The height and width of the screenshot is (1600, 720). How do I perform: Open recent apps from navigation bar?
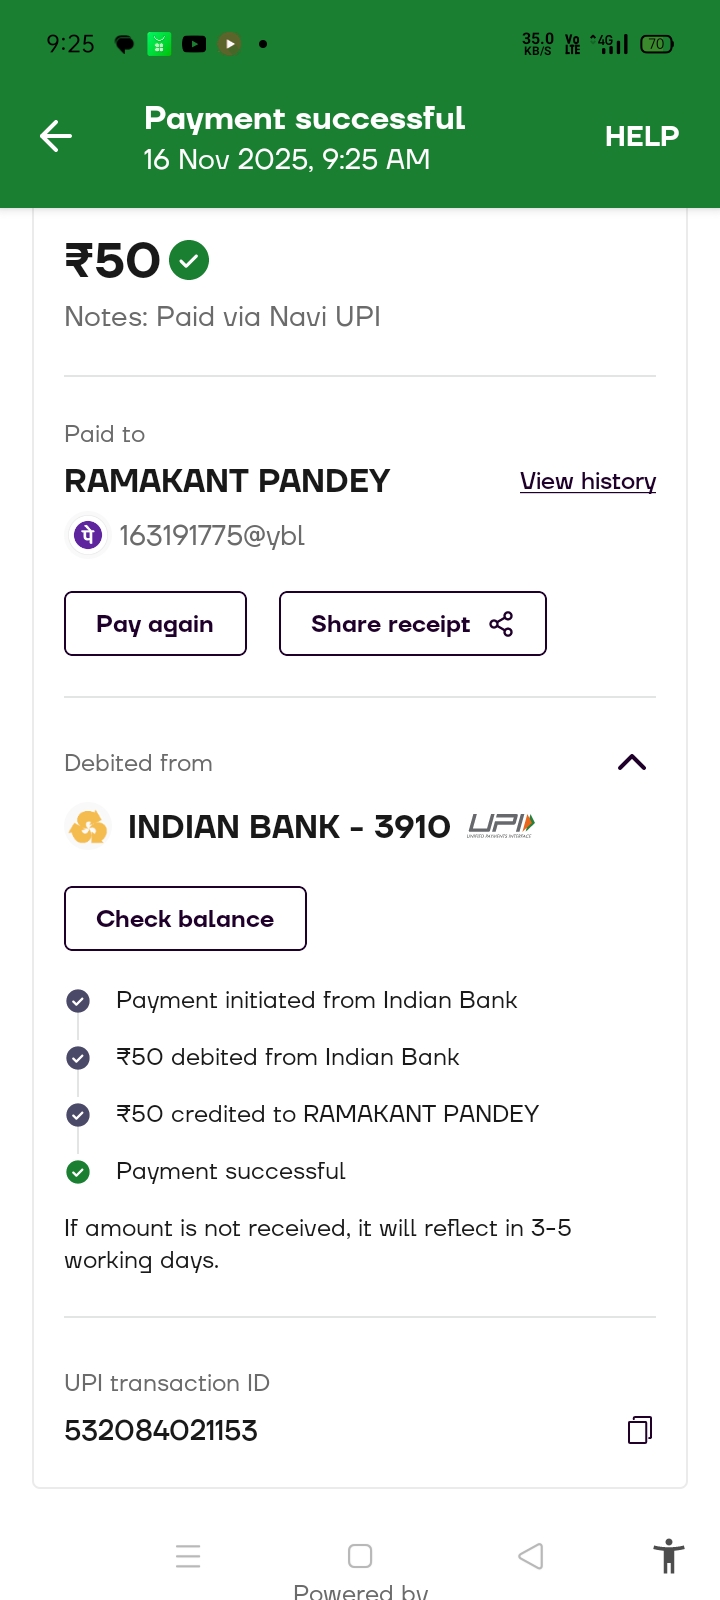pos(188,1556)
